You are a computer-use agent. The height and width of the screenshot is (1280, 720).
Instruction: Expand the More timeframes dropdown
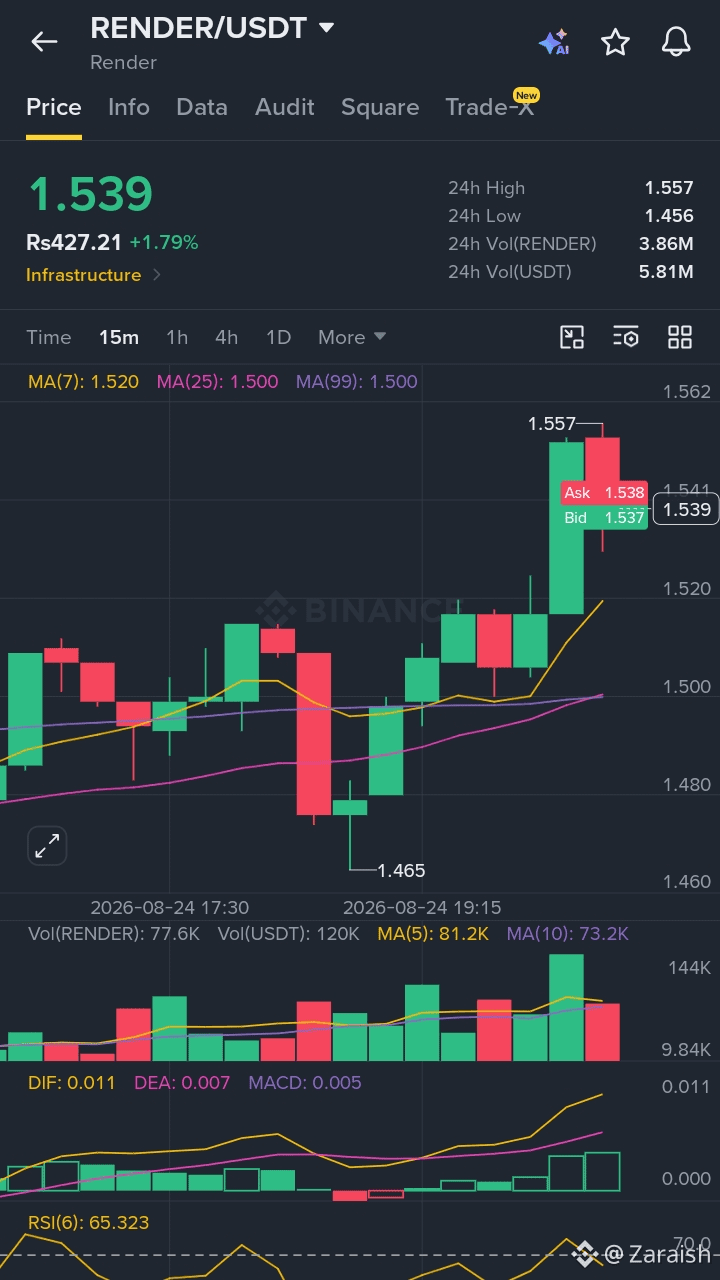click(x=352, y=337)
